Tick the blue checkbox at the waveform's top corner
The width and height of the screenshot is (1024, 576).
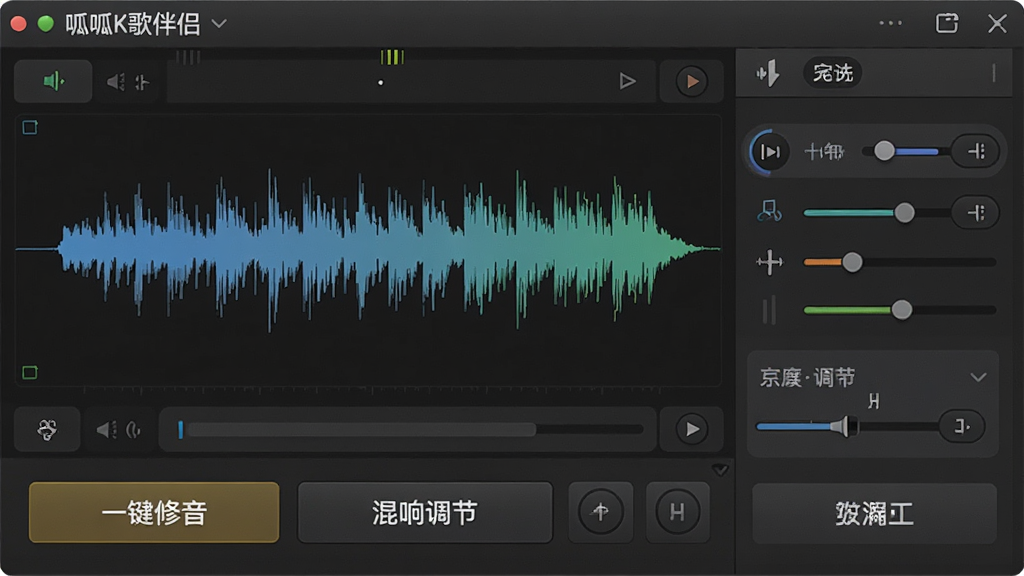[x=30, y=127]
